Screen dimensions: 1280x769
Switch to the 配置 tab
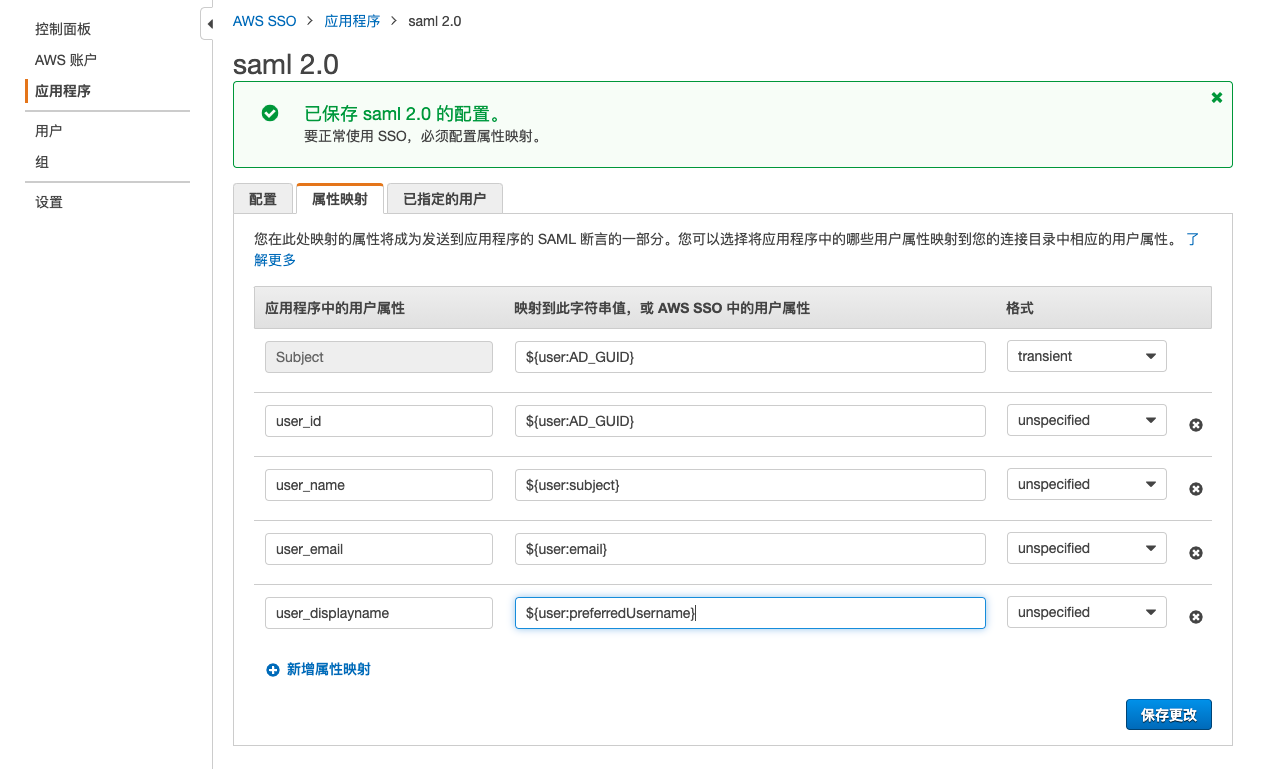point(262,199)
